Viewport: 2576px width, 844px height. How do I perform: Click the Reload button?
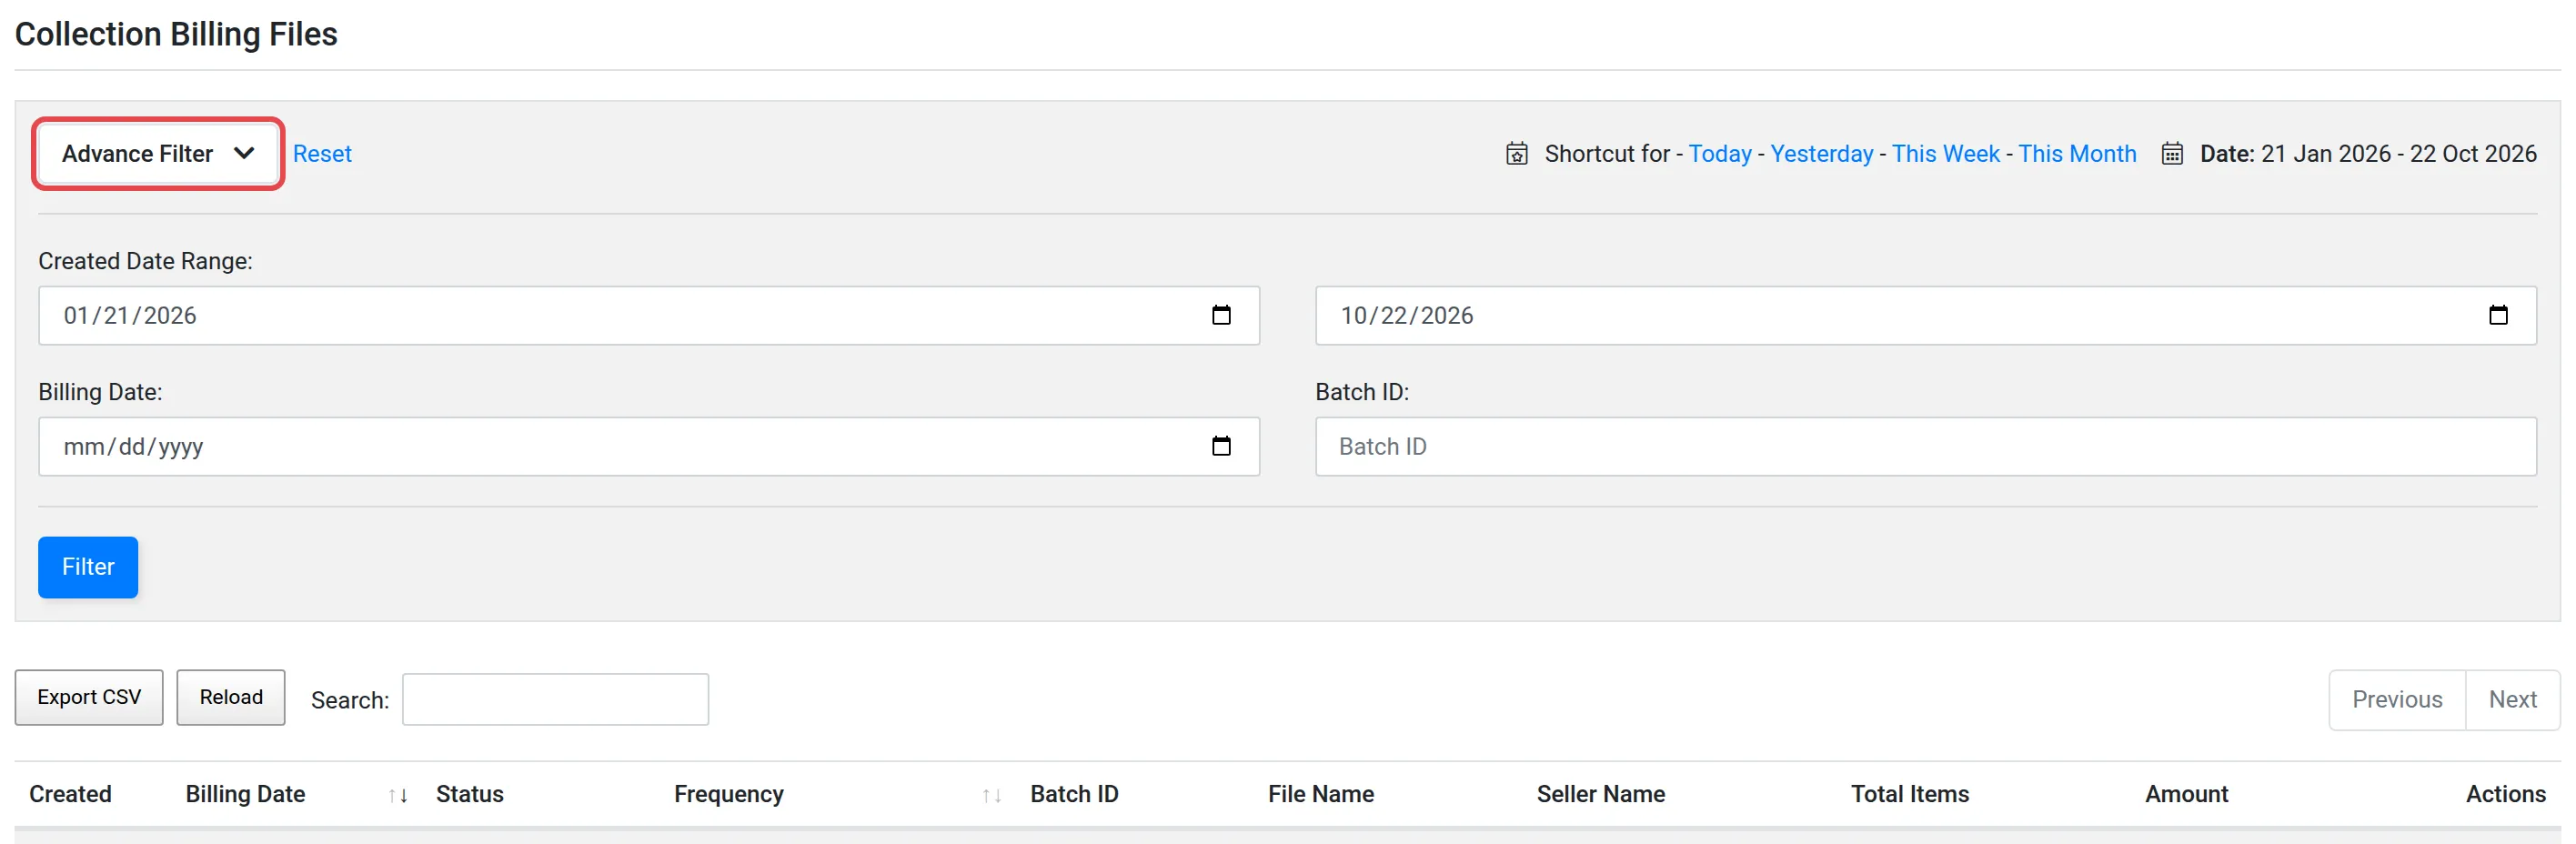tap(231, 697)
